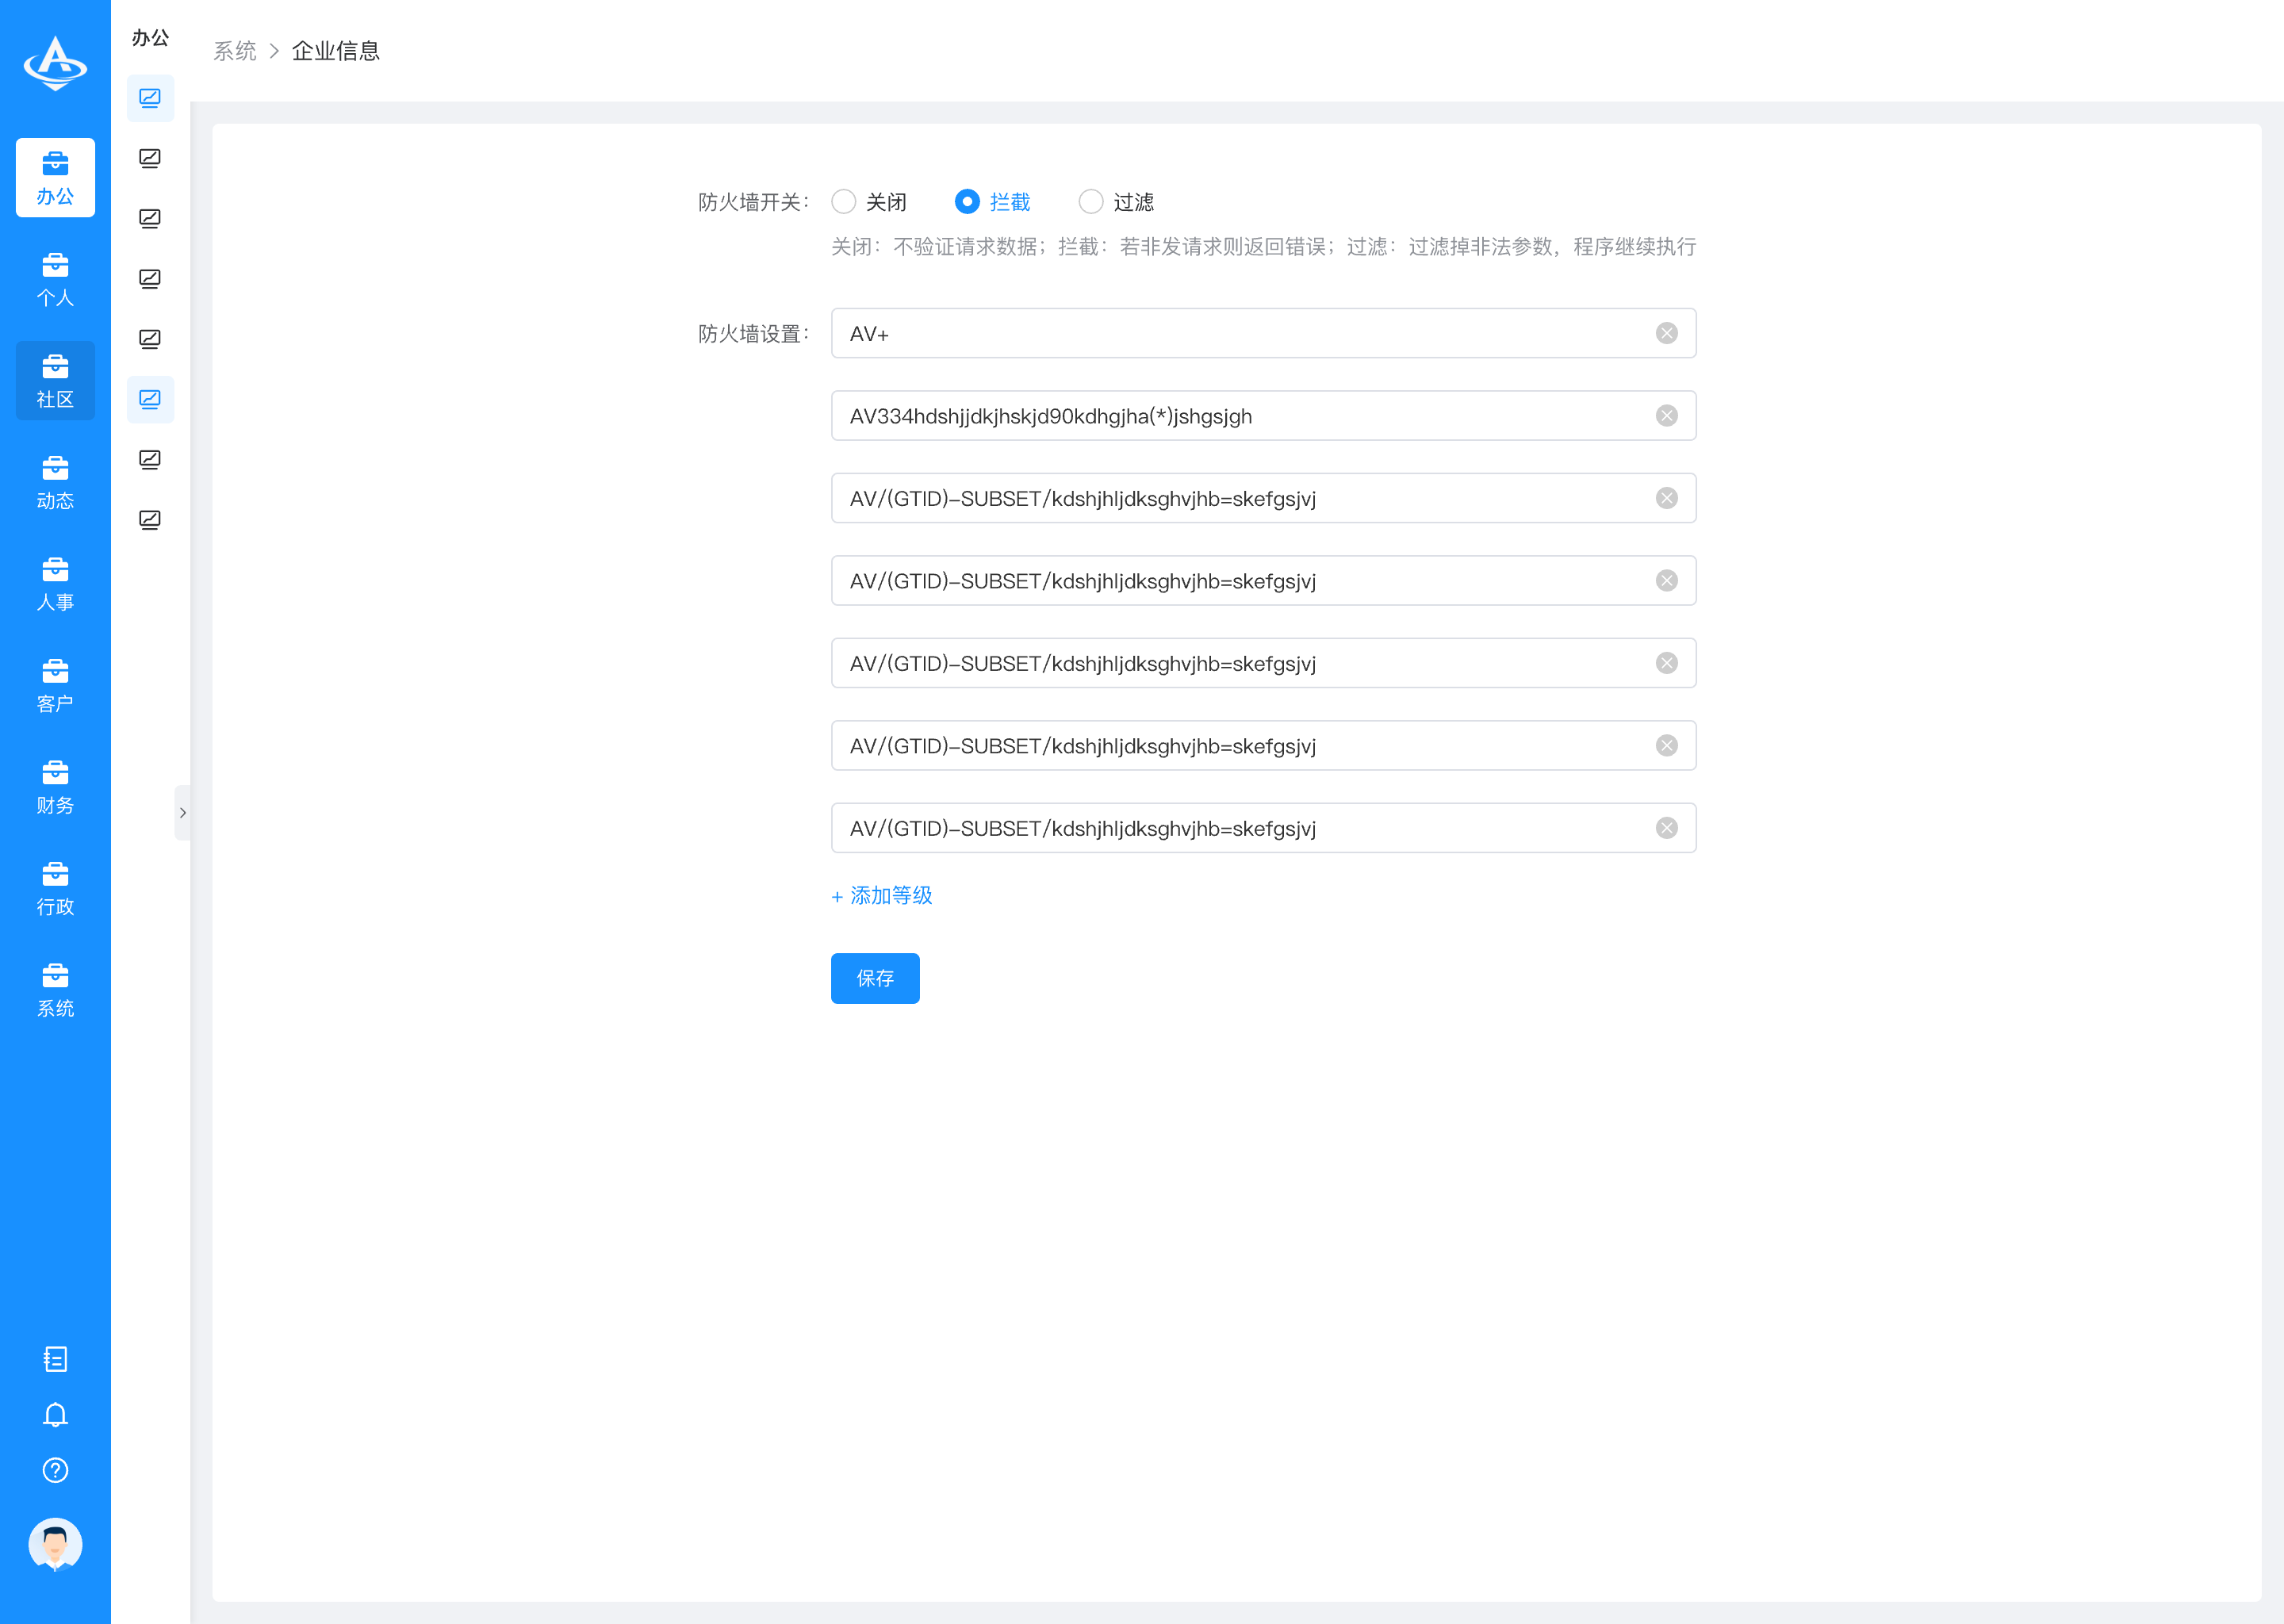Go to 系统 breadcrumb link
Screen dimensions: 2284x1624
[235, 51]
